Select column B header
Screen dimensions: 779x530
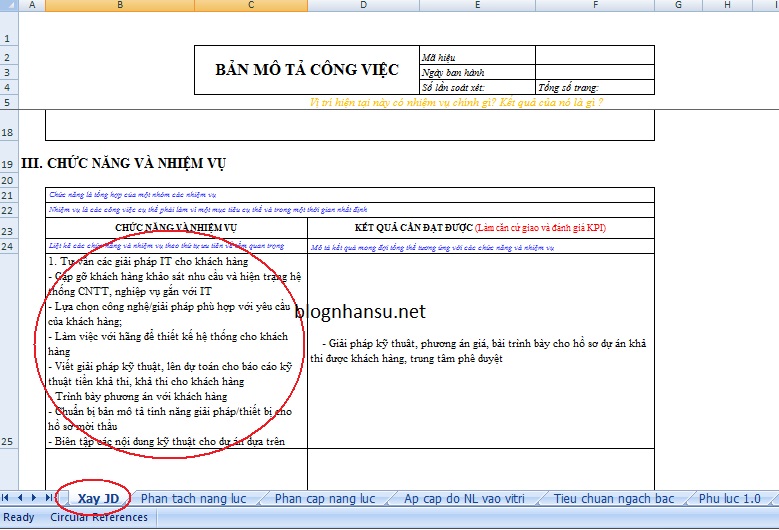pyautogui.click(x=120, y=6)
